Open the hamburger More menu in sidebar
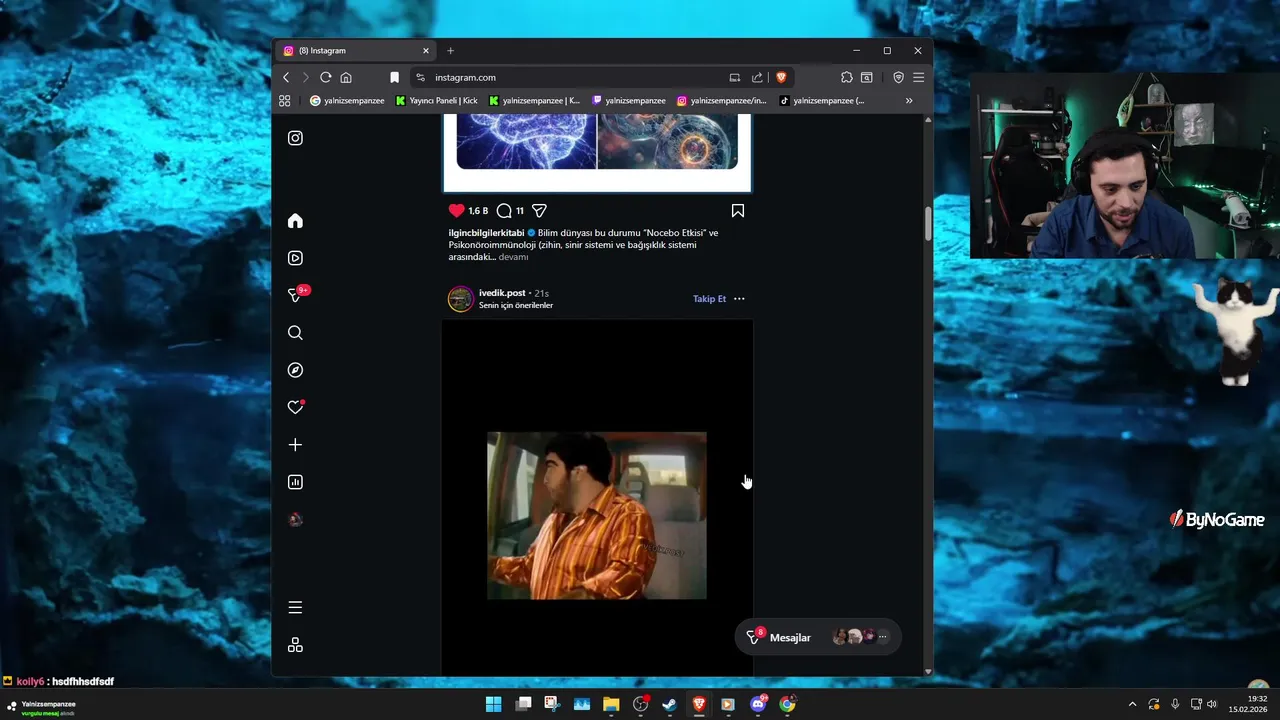 pos(295,608)
